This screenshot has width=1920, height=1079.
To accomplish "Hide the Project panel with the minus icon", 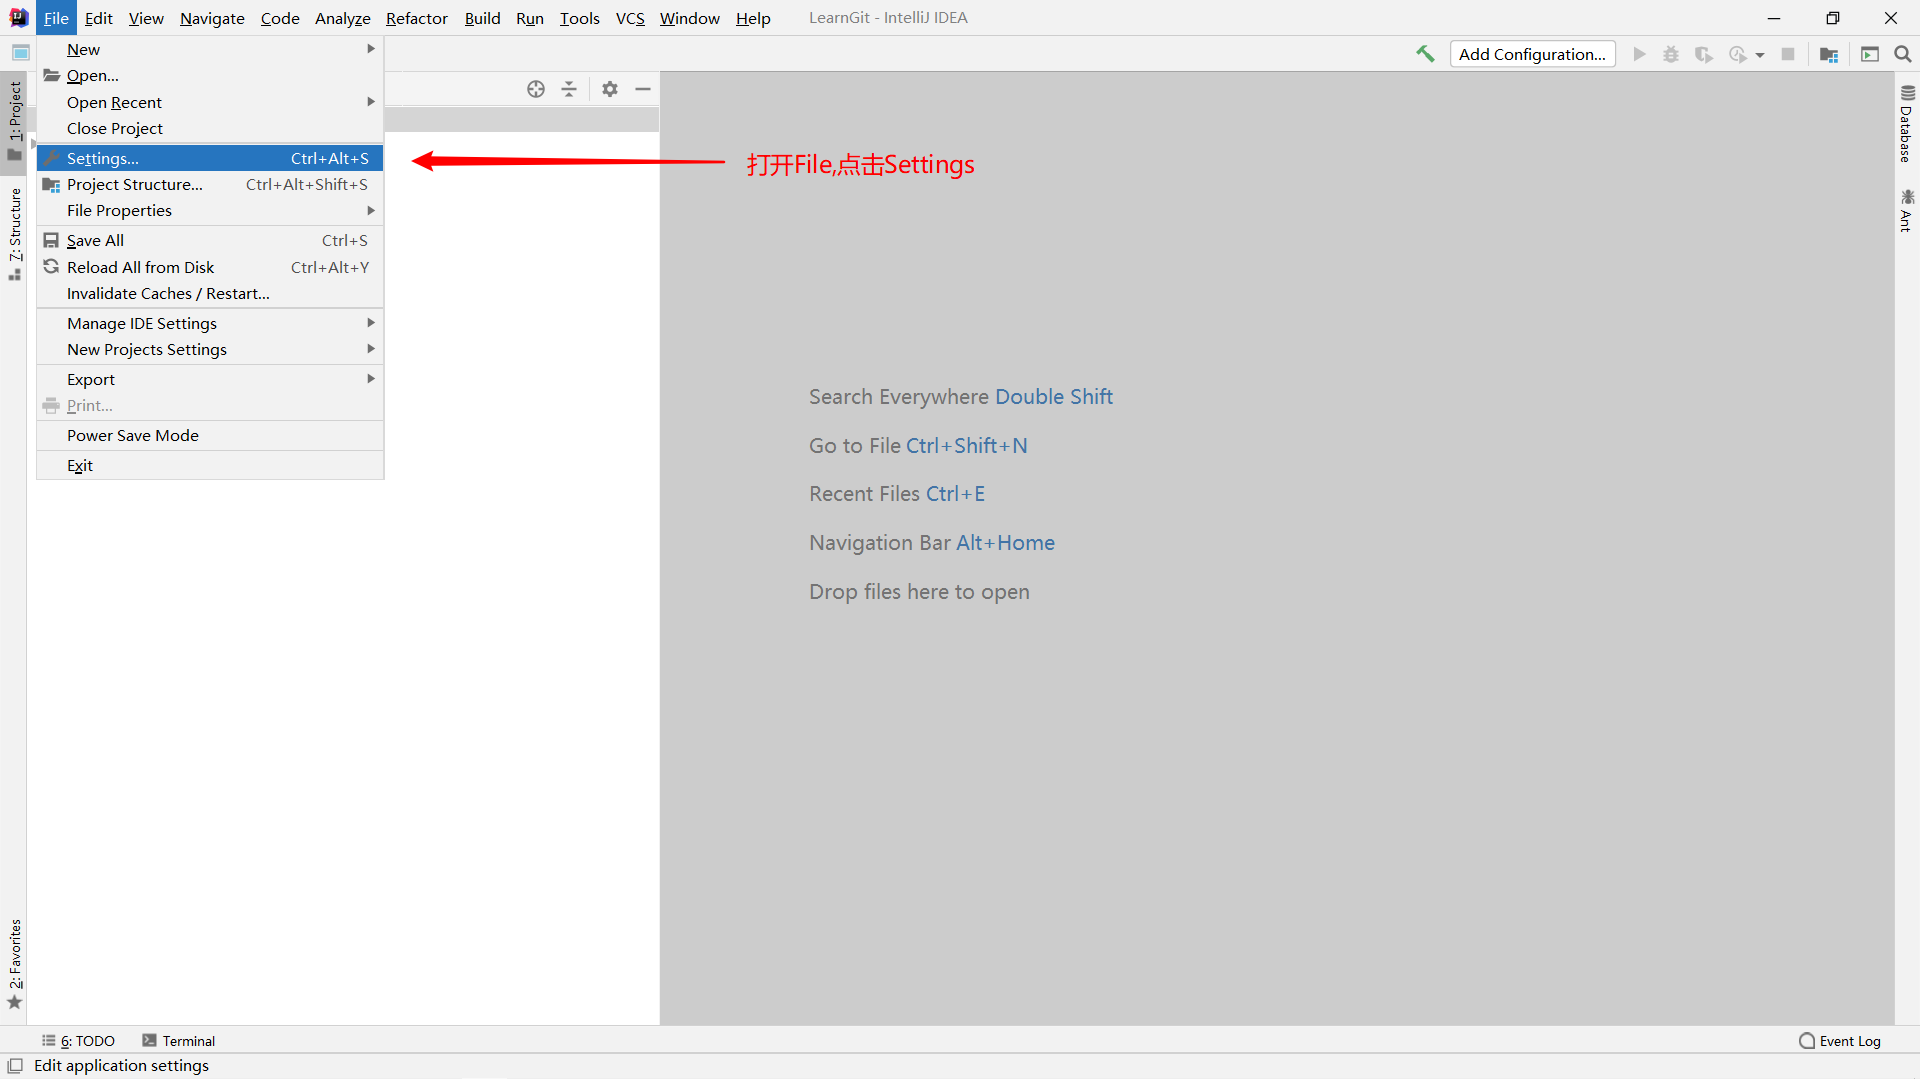I will pyautogui.click(x=643, y=89).
